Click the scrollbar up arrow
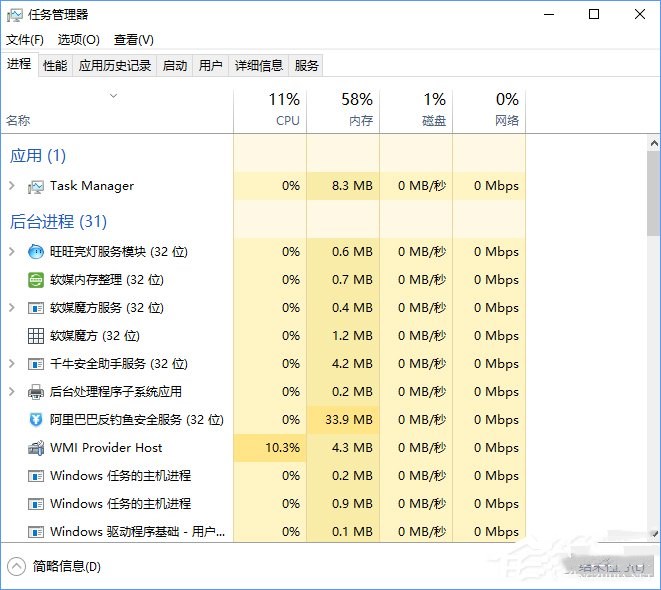Screen dimensions: 661x590 coord(654,143)
